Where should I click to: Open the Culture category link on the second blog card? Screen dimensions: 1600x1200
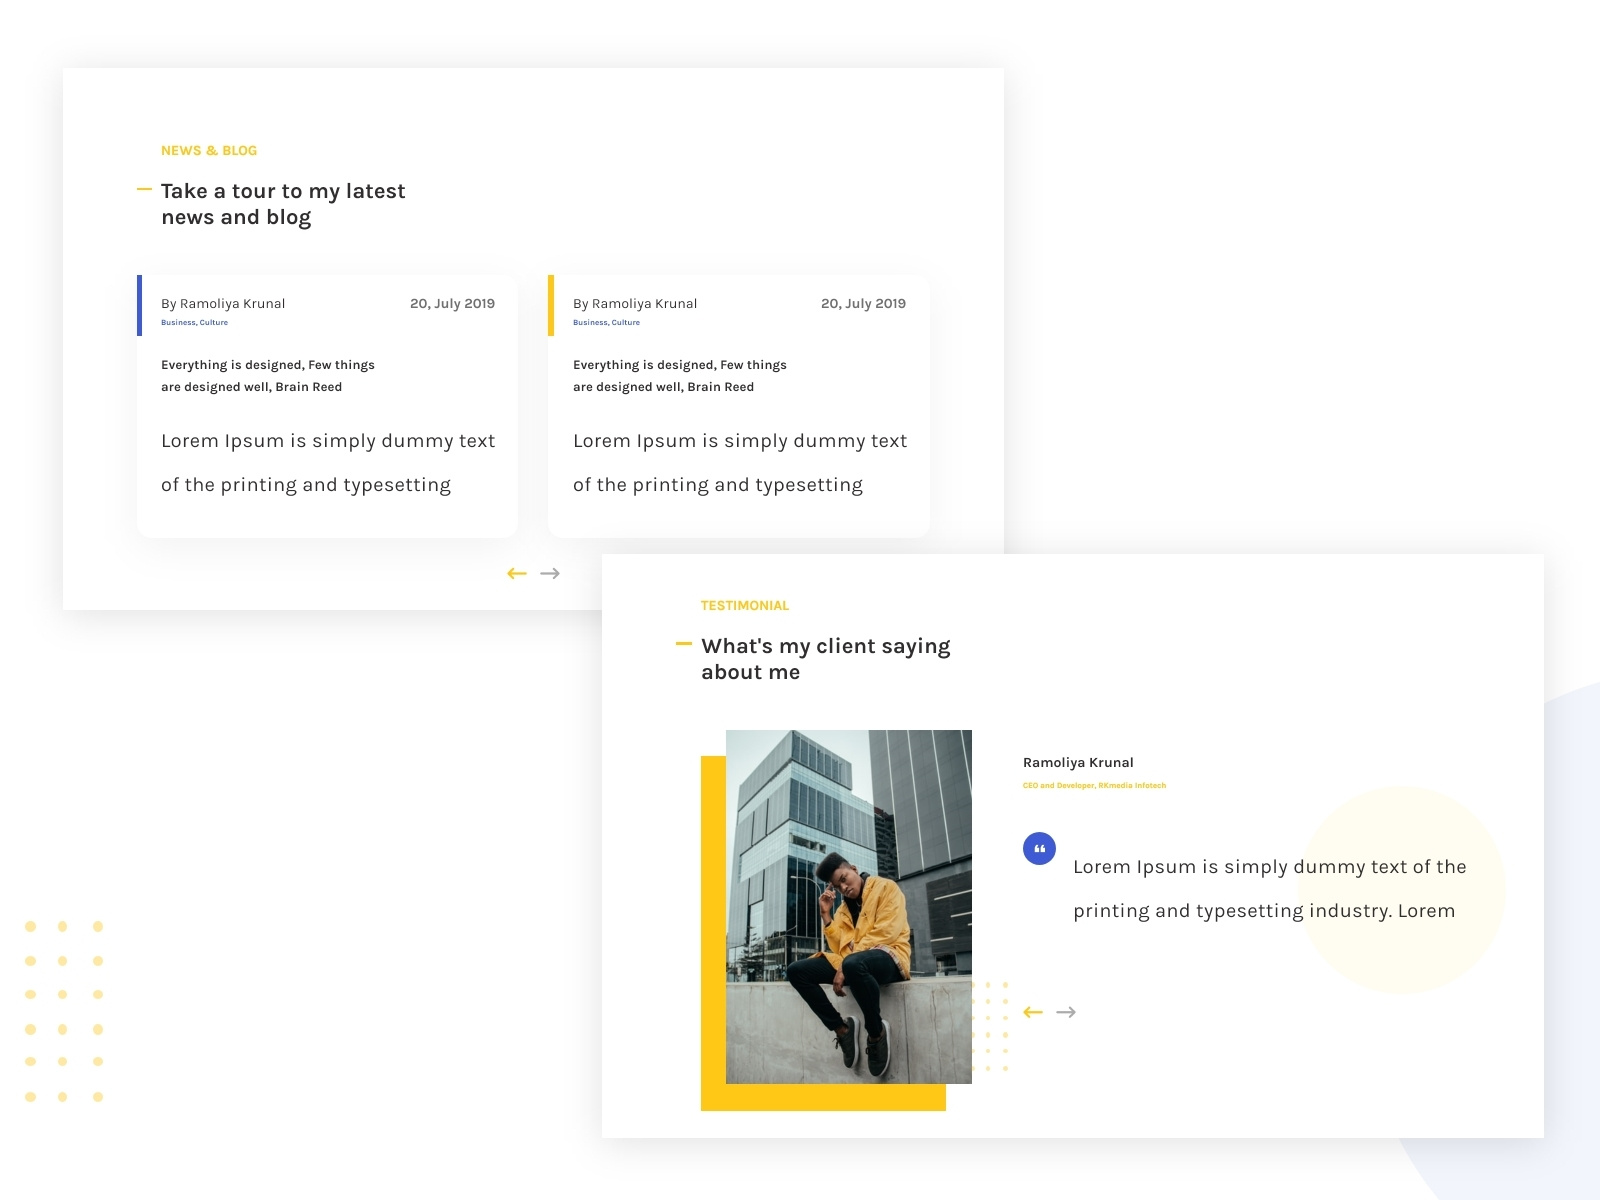pyautogui.click(x=626, y=322)
